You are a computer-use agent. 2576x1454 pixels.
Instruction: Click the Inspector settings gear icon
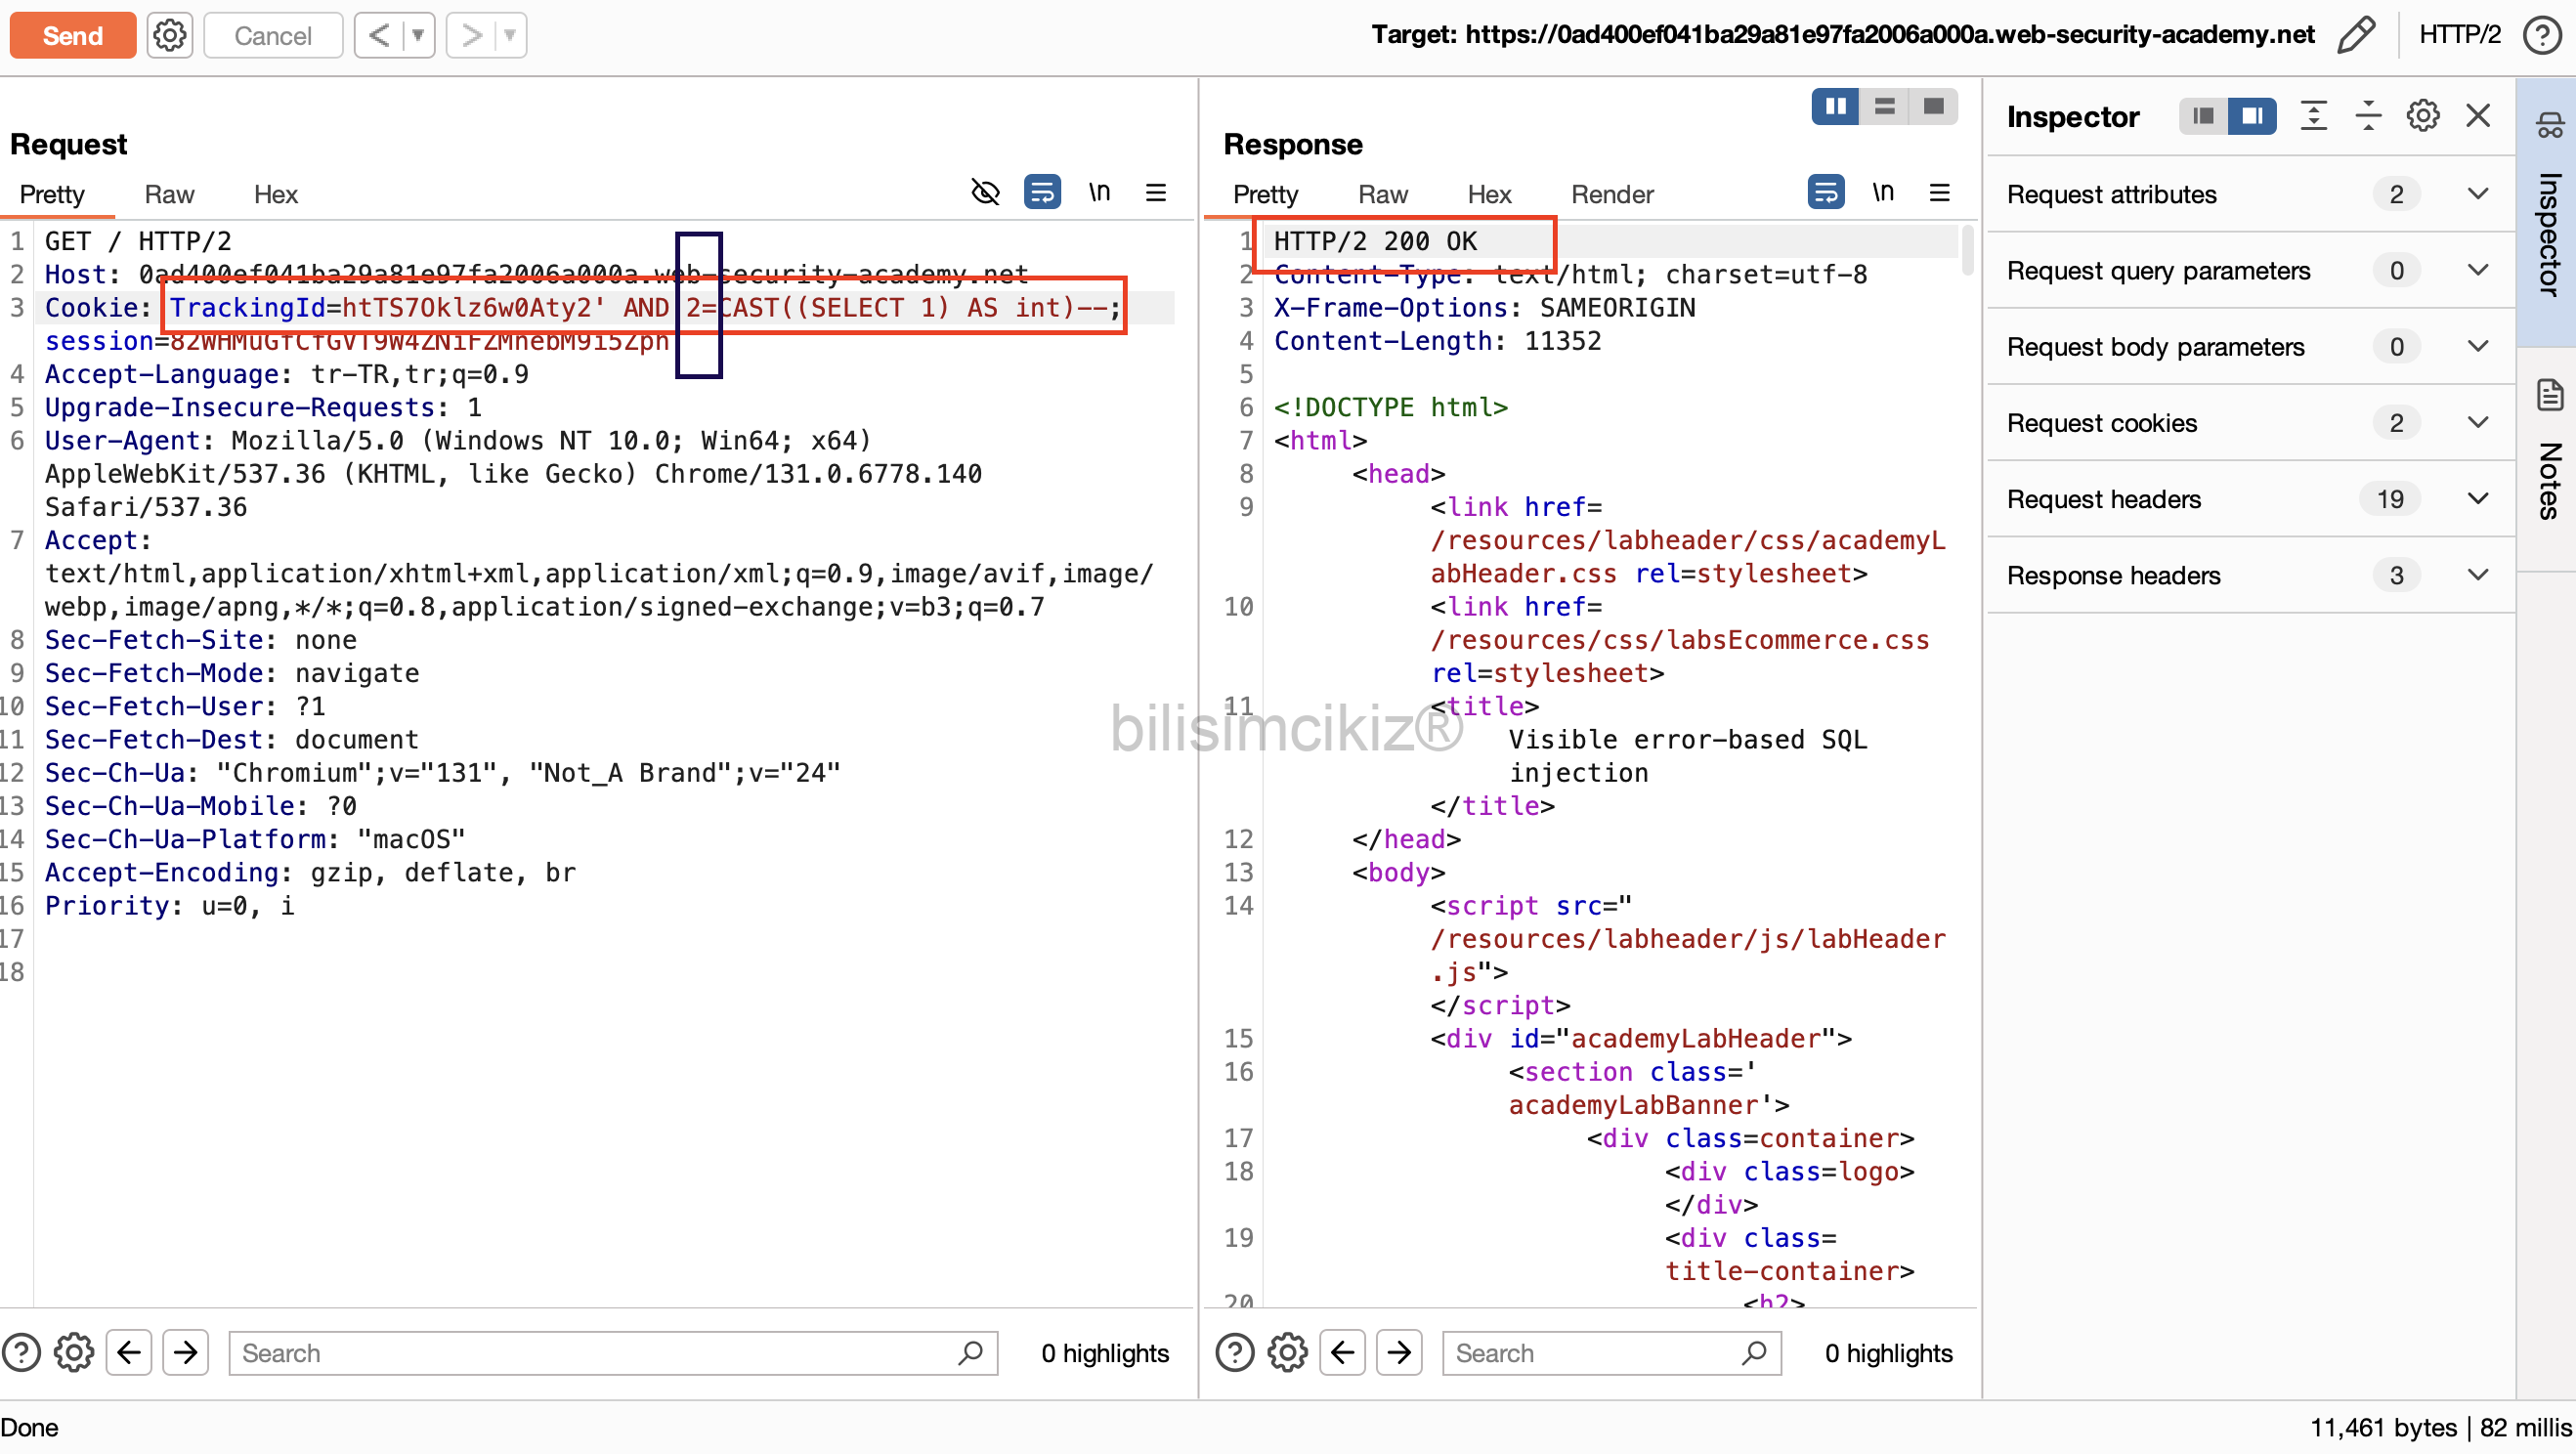(x=2422, y=116)
